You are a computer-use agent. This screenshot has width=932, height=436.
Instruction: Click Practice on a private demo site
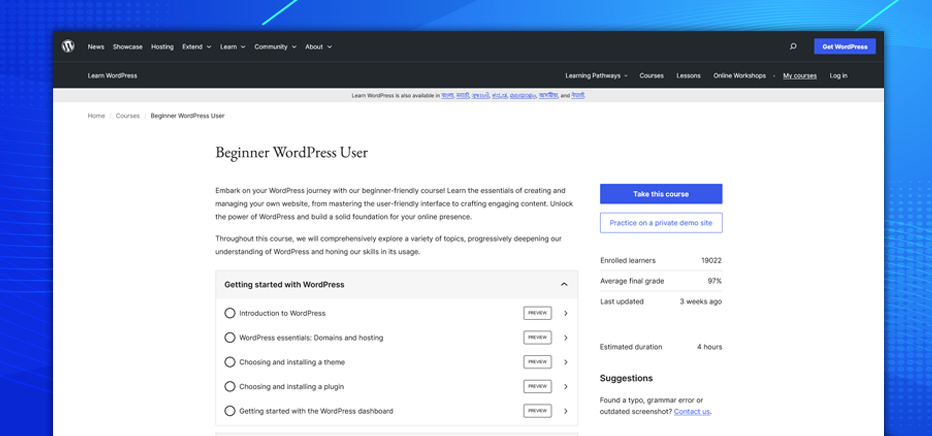pos(661,223)
